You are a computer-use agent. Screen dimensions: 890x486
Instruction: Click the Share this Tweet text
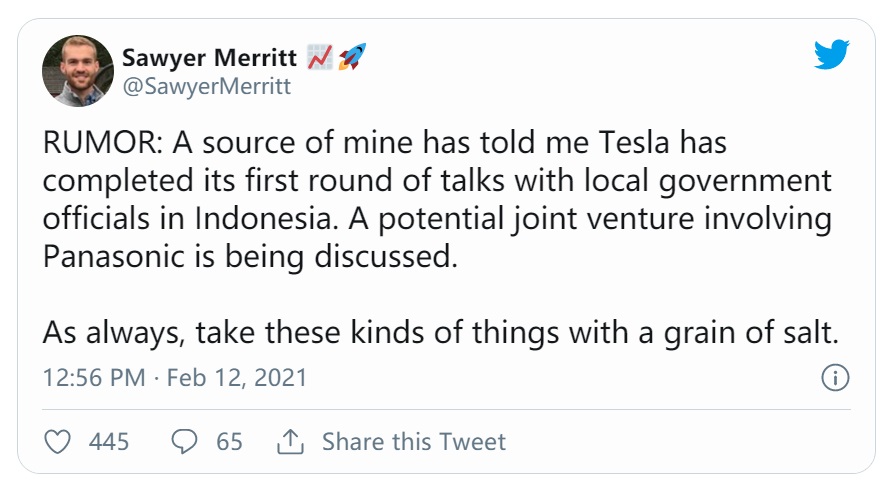coord(414,441)
